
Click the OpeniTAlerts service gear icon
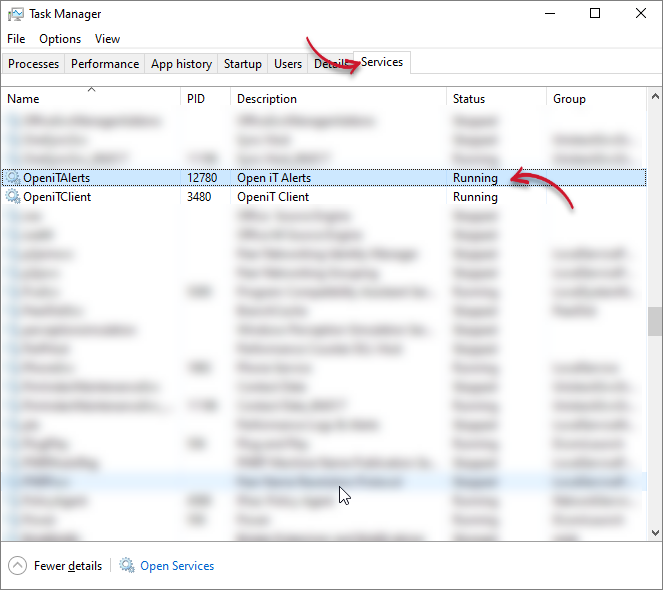(x=13, y=178)
